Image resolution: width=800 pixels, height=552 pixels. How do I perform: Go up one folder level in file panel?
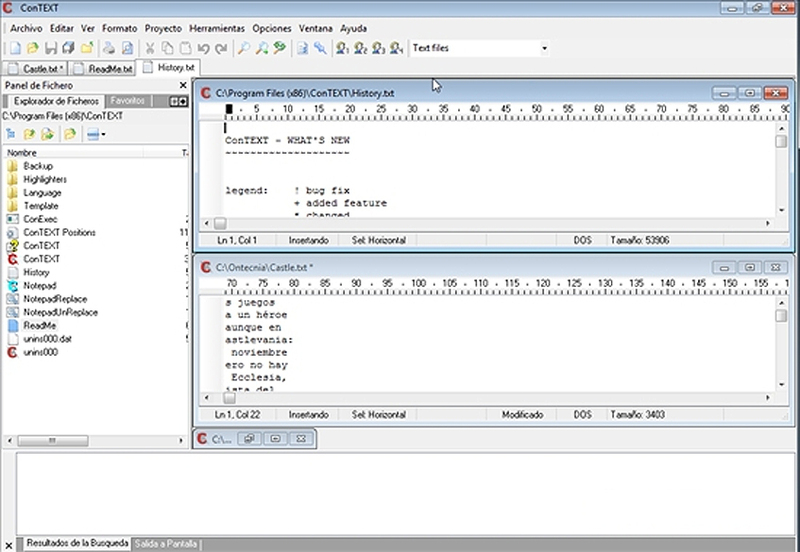click(30, 134)
